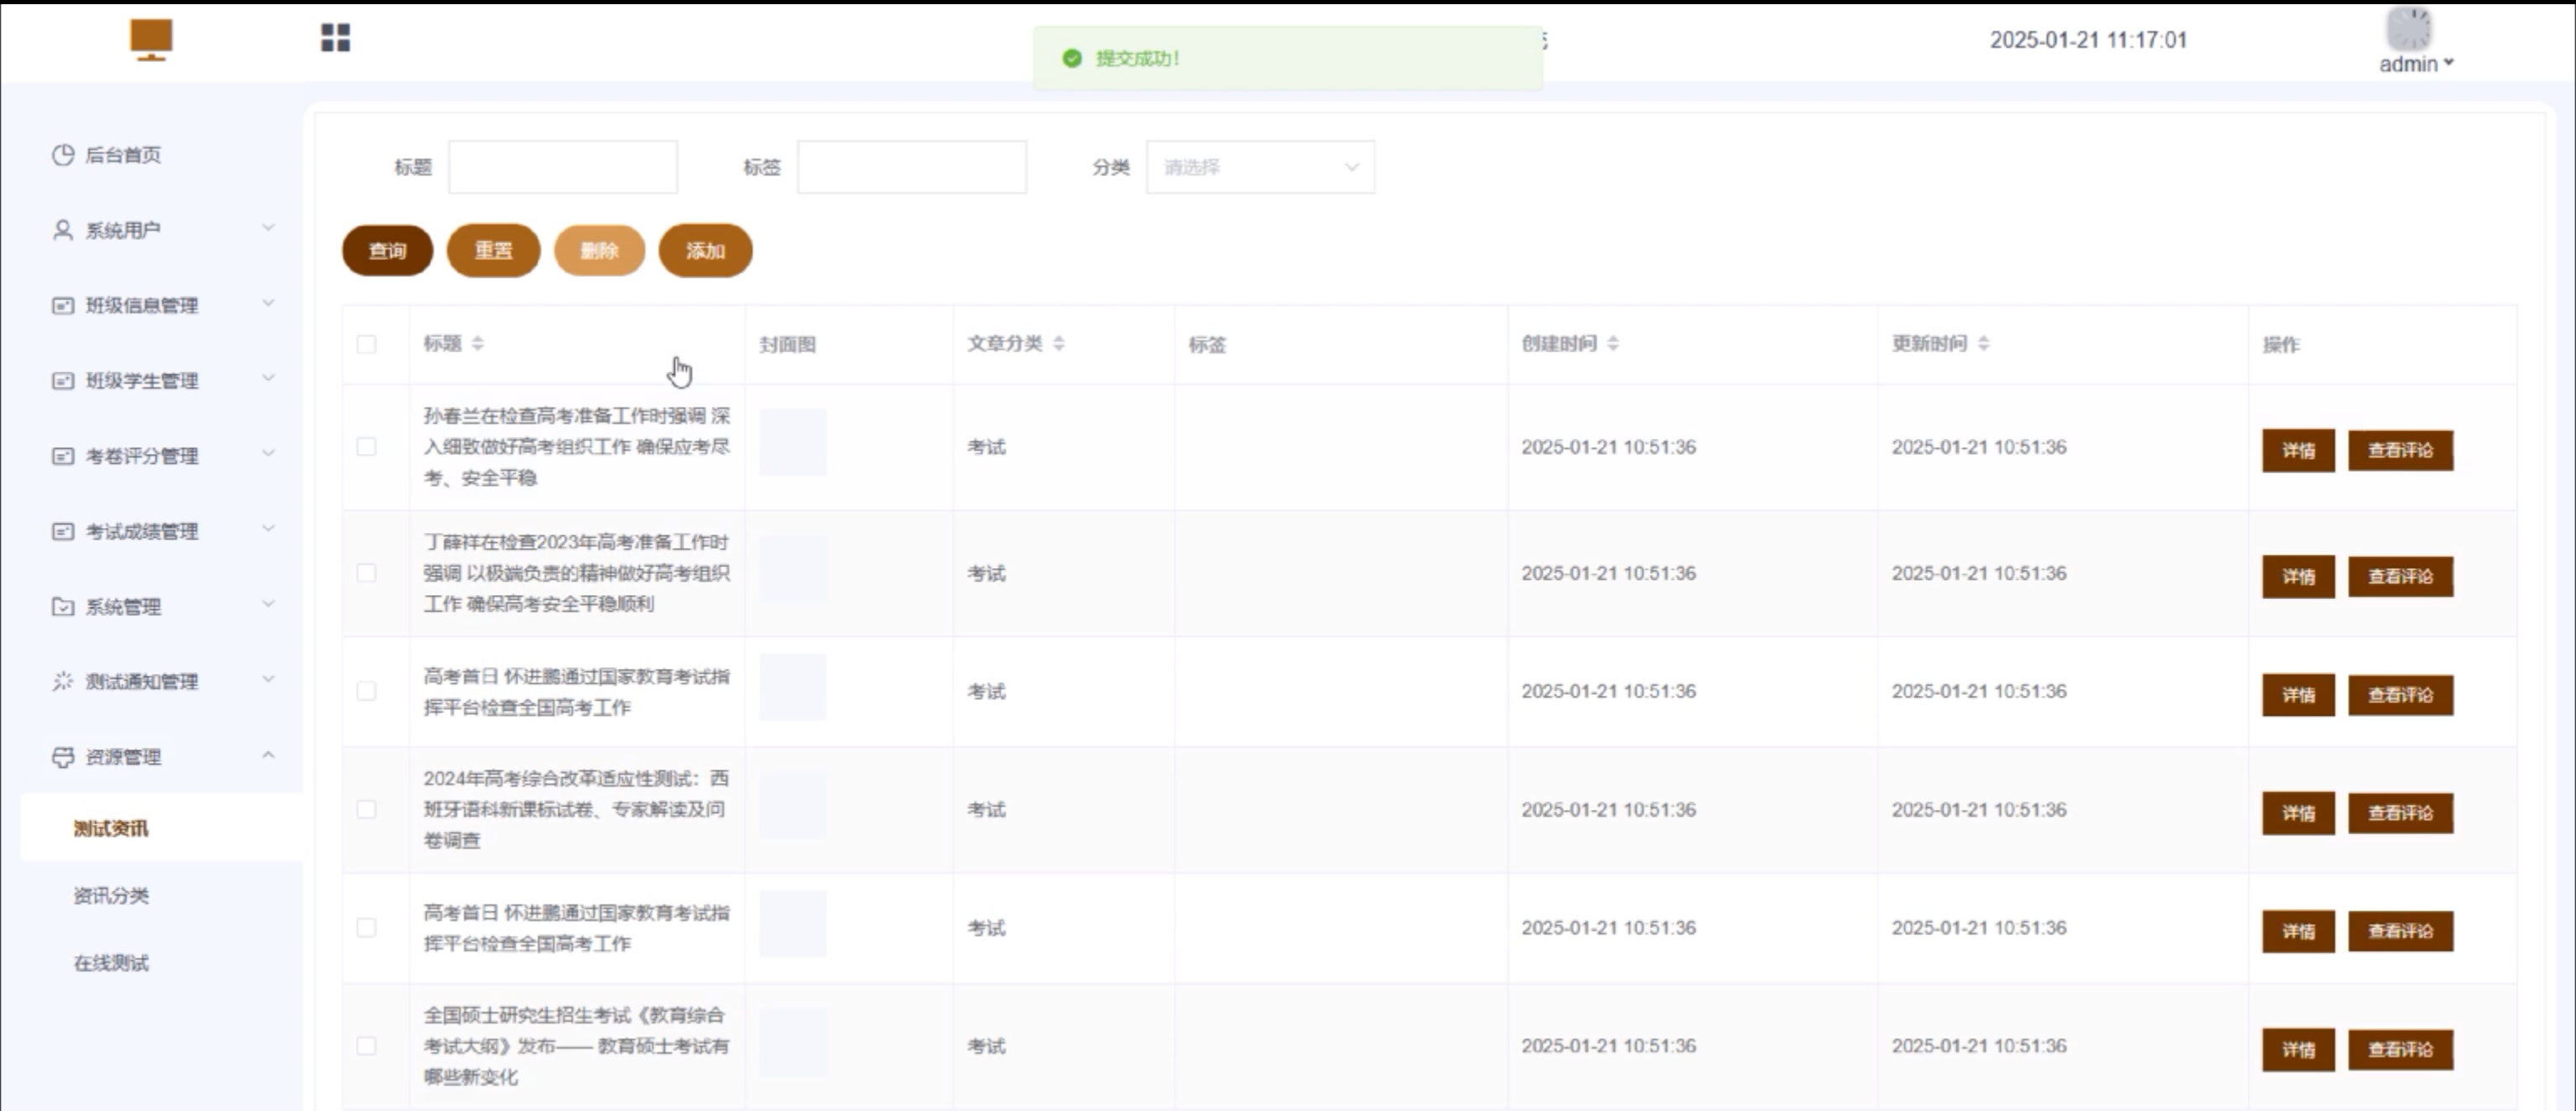Click the 测试通知管理 spinner icon
The image size is (2576, 1111).
pos(63,681)
